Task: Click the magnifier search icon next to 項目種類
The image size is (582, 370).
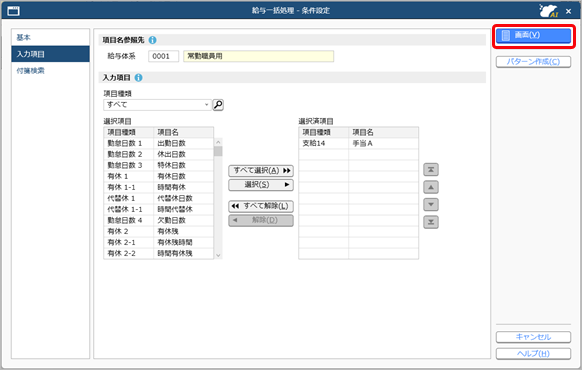Action: 218,105
